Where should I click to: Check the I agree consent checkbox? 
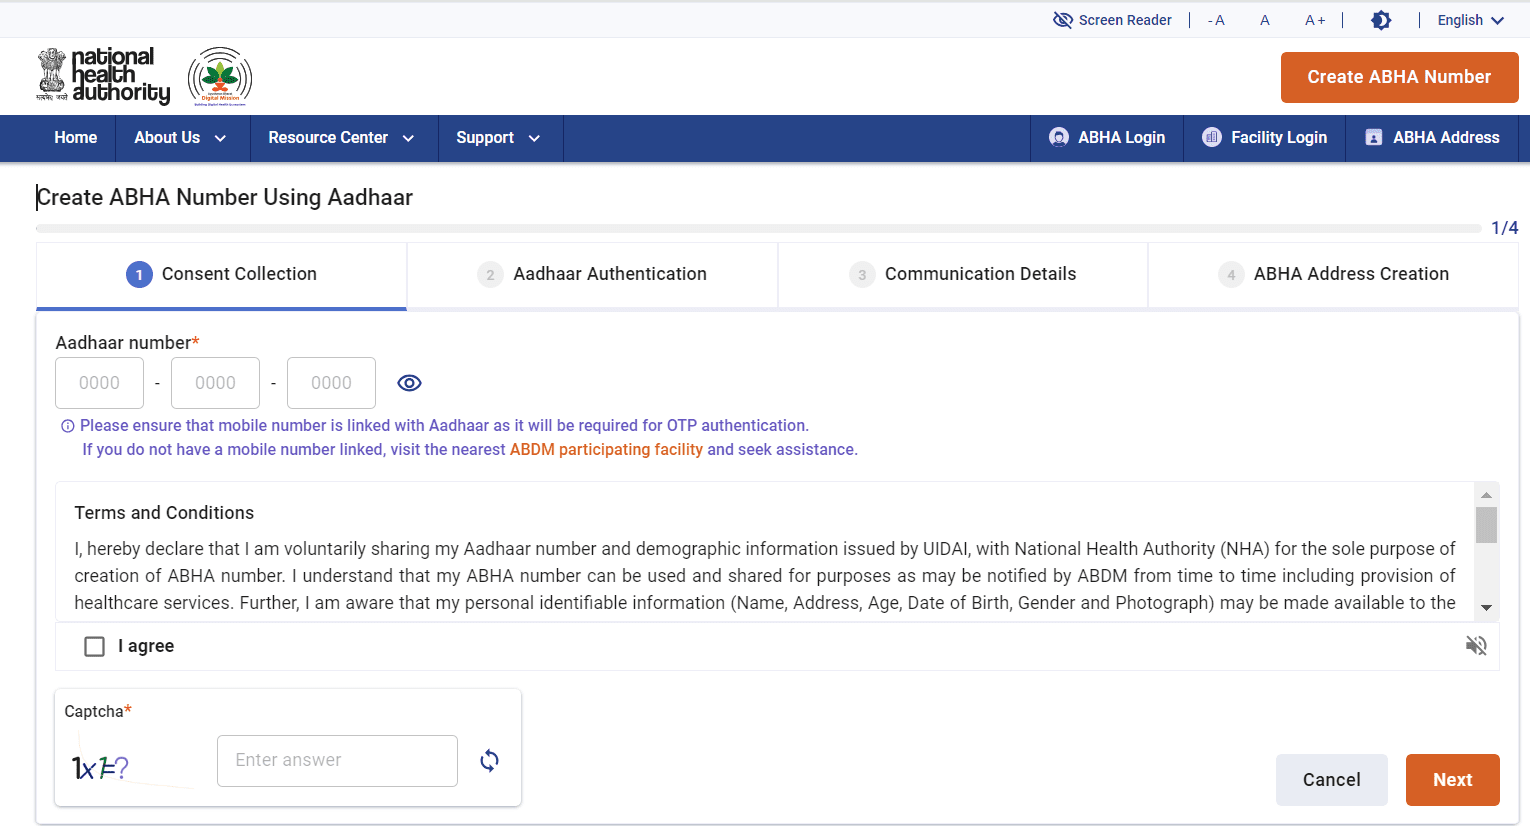point(94,646)
